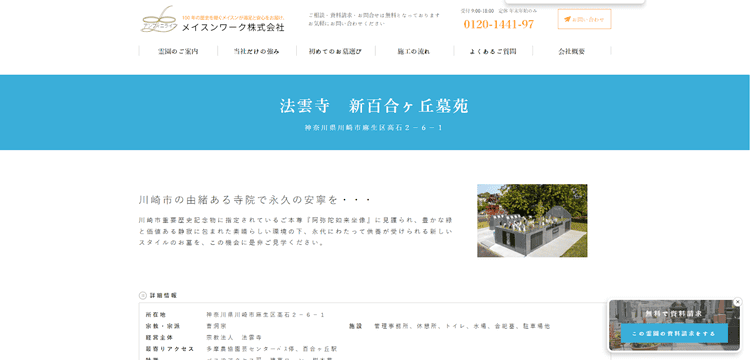Click the 曹洞宗 value

pos(216,326)
